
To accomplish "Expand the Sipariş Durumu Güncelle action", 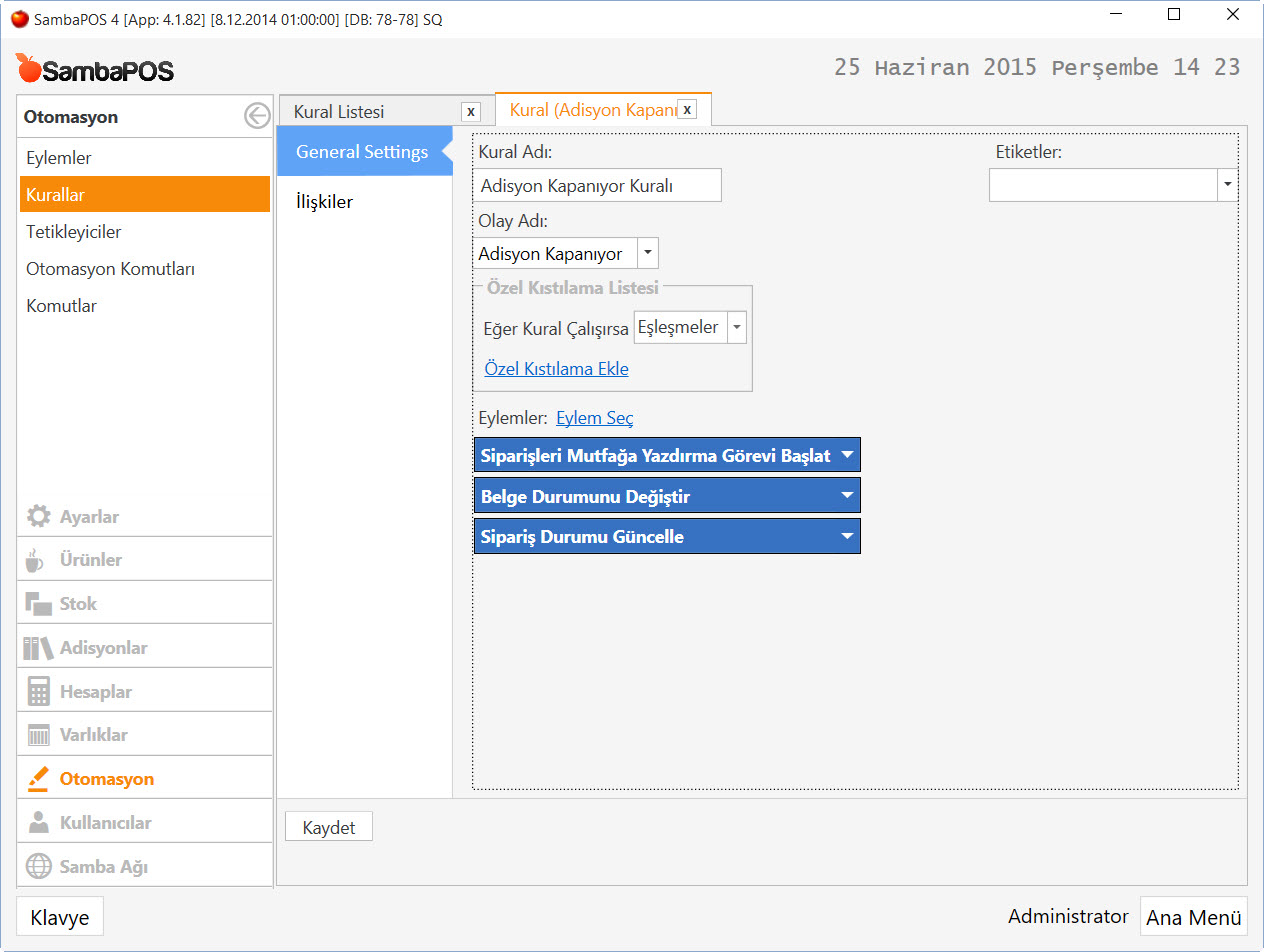I will tap(847, 537).
